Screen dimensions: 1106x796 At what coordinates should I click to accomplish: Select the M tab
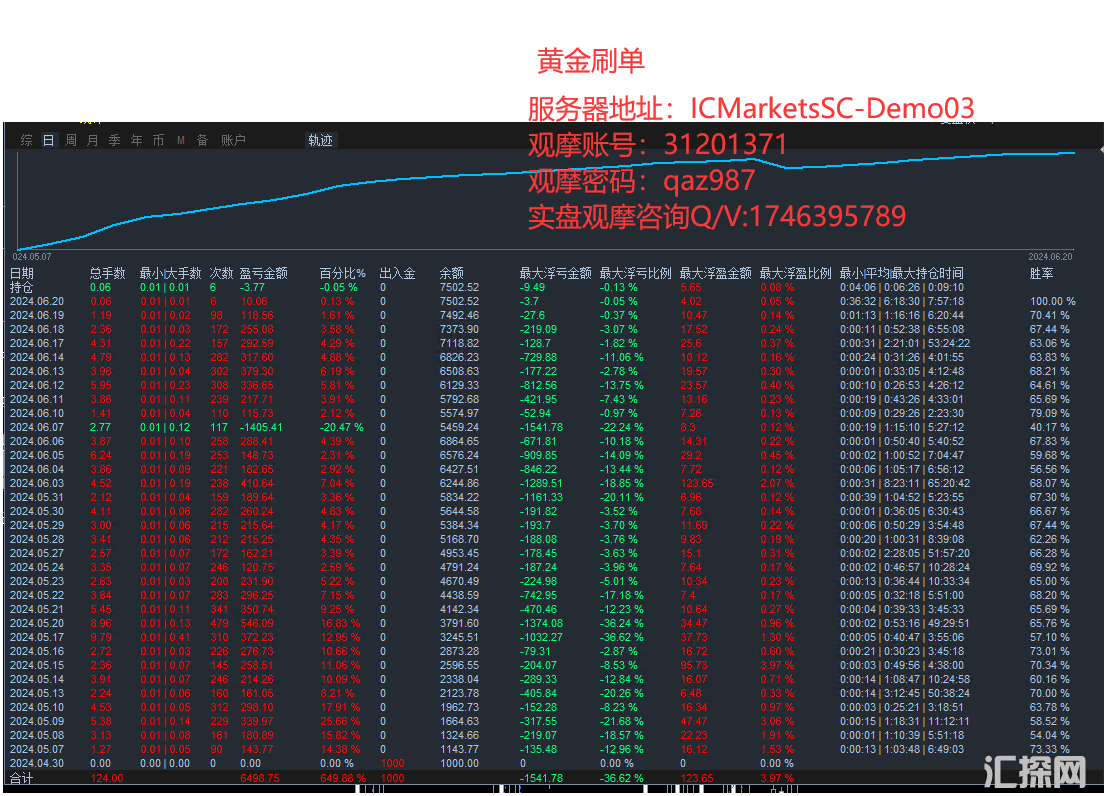[x=181, y=141]
